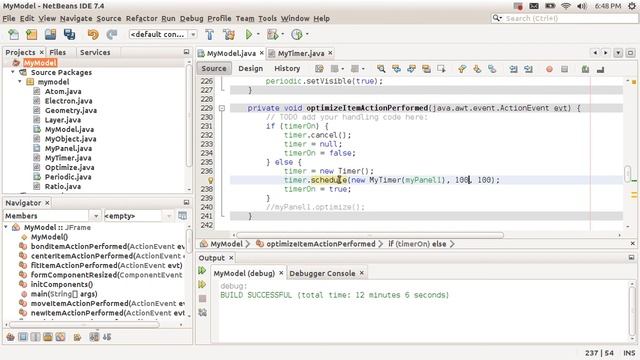Viewport: 640px width, 360px height.
Task: Select initComponents() in Navigator
Action: pos(62,284)
